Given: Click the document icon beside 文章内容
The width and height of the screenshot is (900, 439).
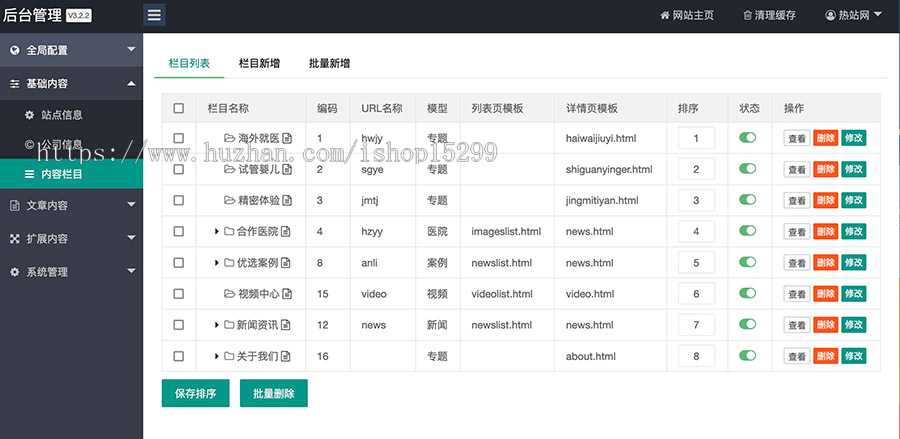Looking at the screenshot, I should (15, 205).
